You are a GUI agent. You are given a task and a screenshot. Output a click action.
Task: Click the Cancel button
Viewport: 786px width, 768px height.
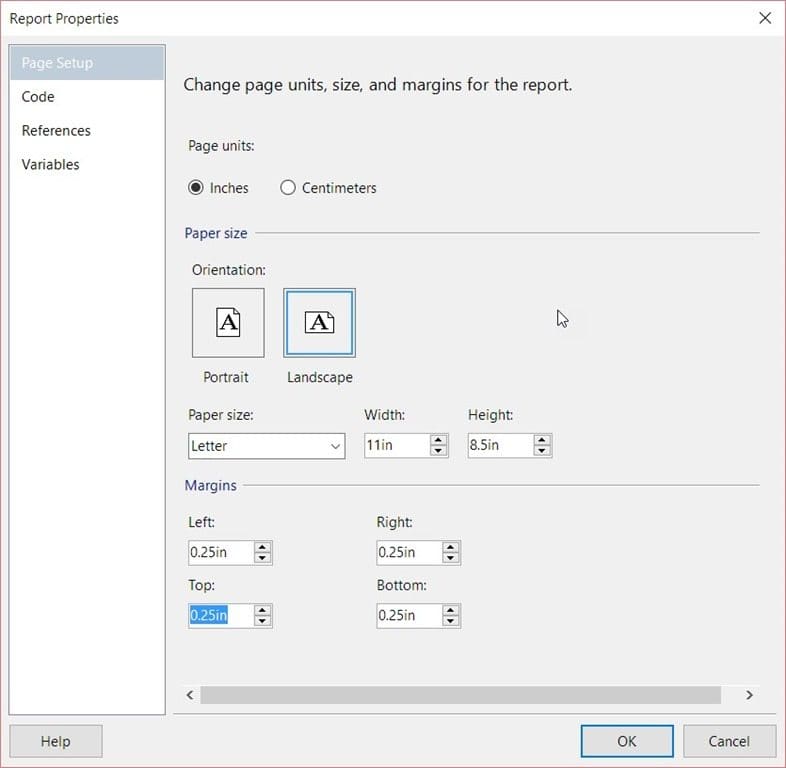tap(729, 741)
